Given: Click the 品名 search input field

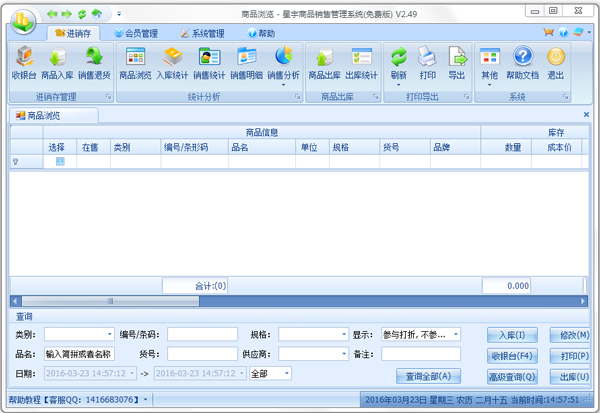Looking at the screenshot, I should pos(79,354).
